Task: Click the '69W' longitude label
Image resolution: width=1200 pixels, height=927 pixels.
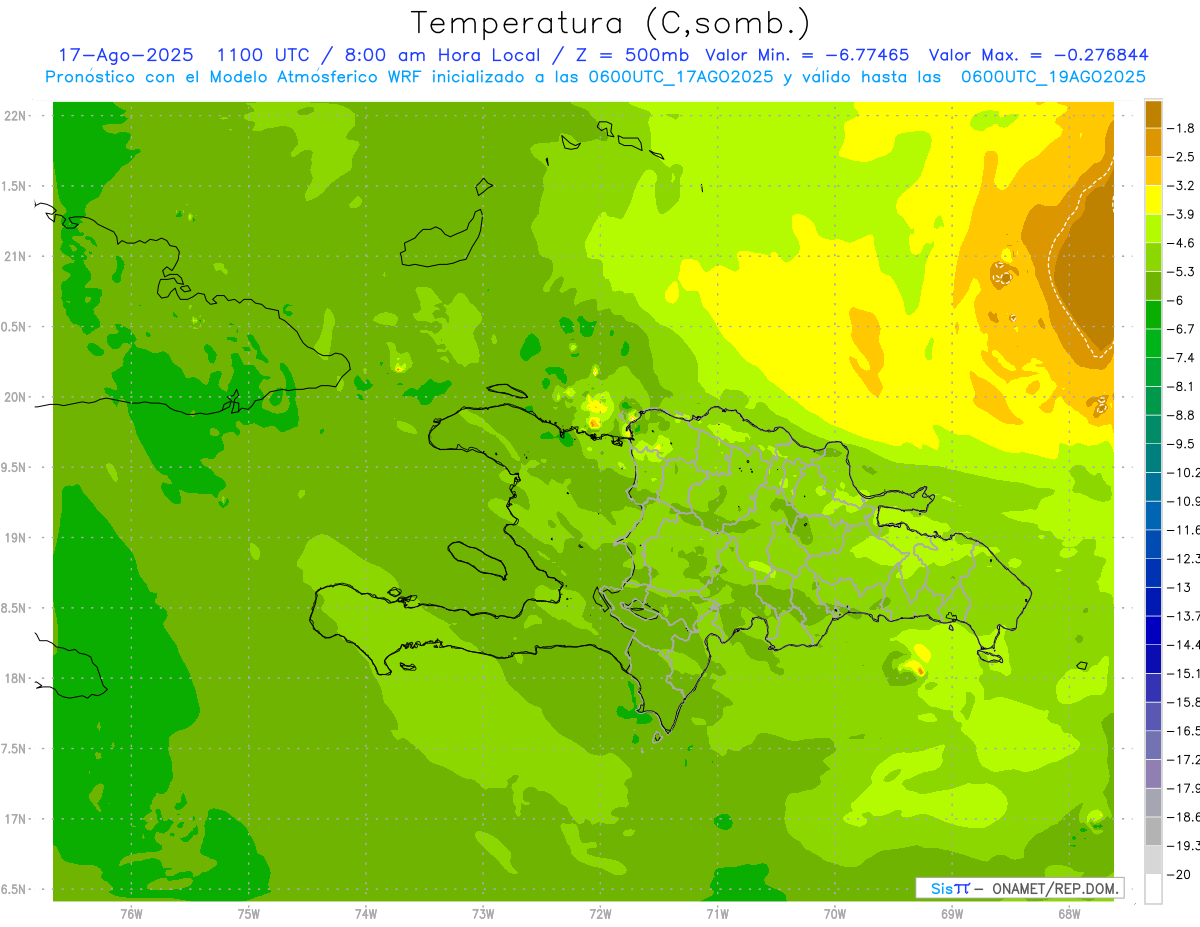Action: (x=952, y=912)
